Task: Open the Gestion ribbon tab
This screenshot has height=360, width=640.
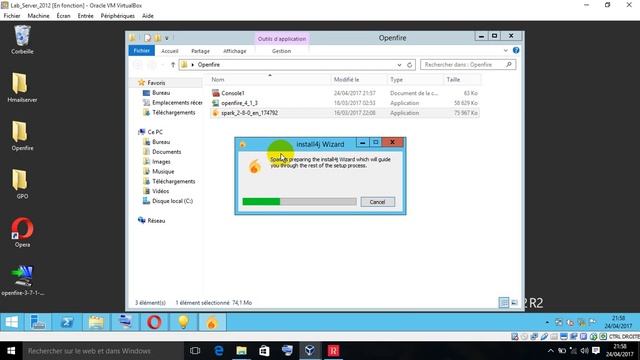Action: tap(281, 51)
